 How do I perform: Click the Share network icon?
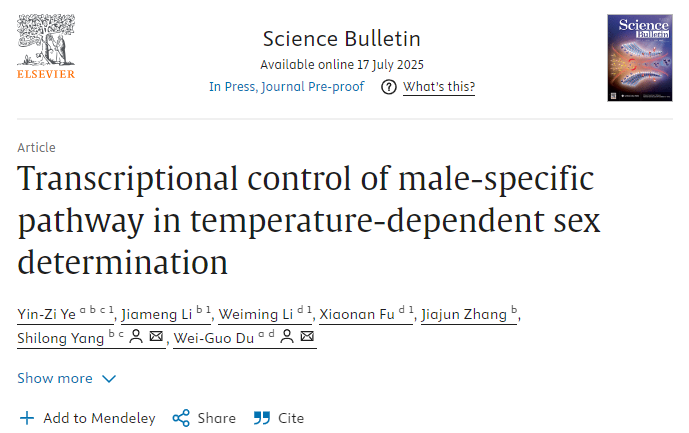(x=181, y=418)
